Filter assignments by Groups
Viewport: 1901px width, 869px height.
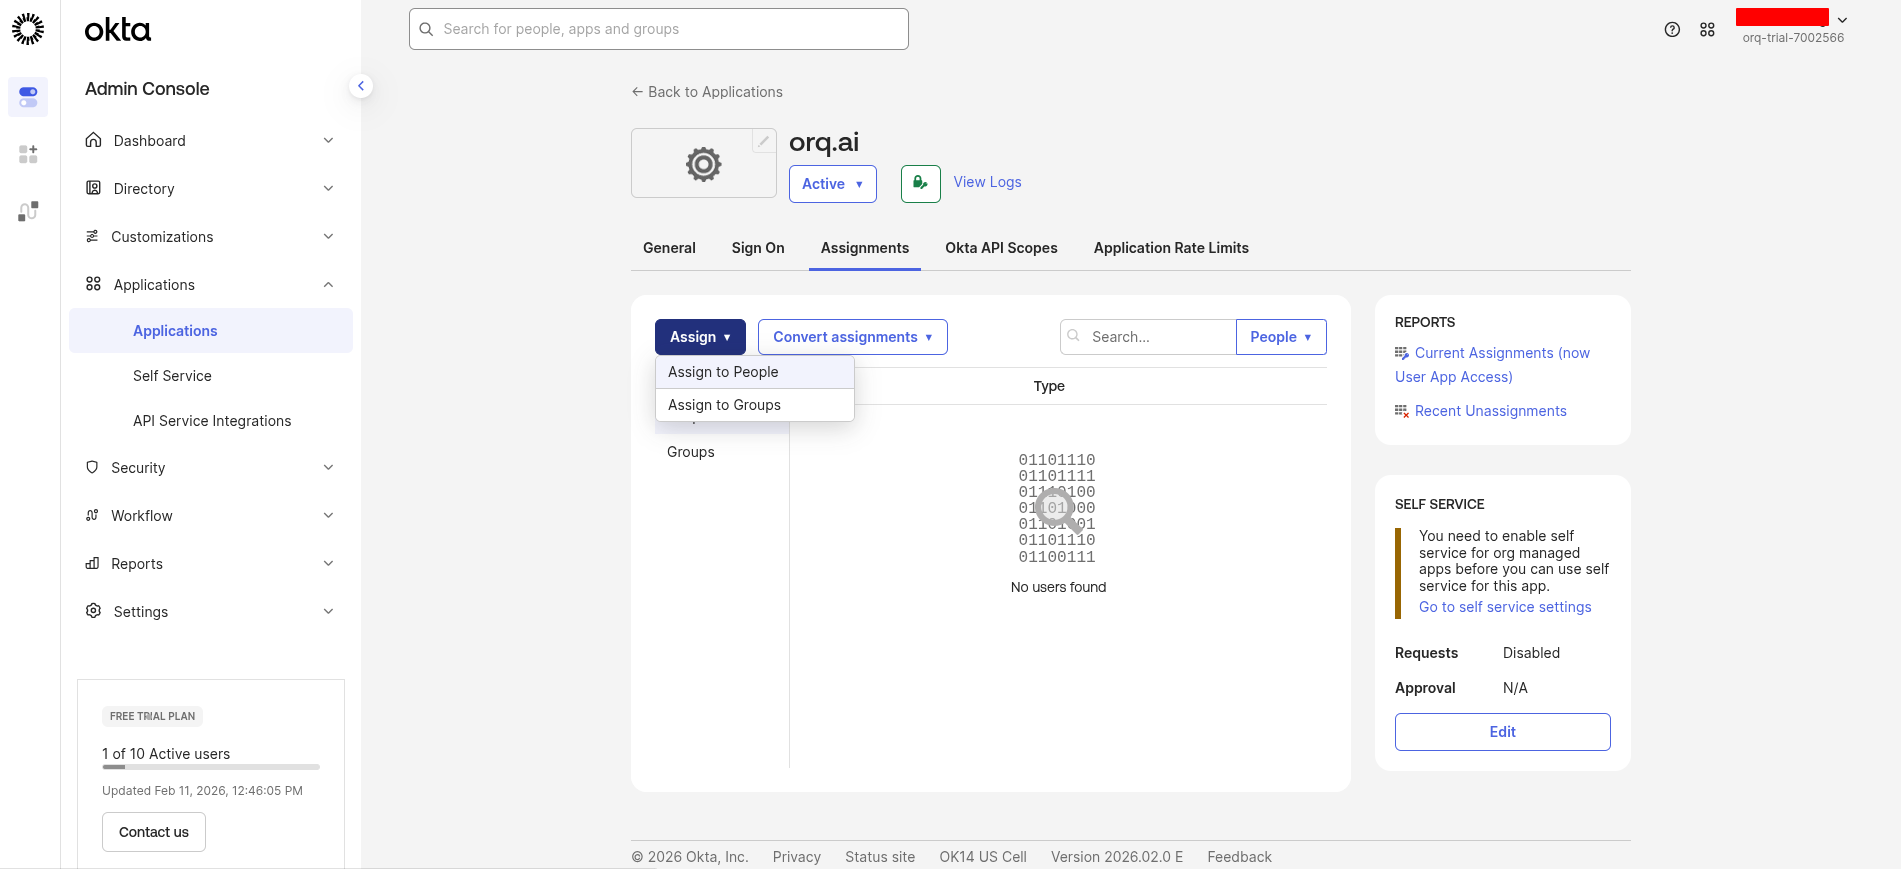click(x=691, y=452)
